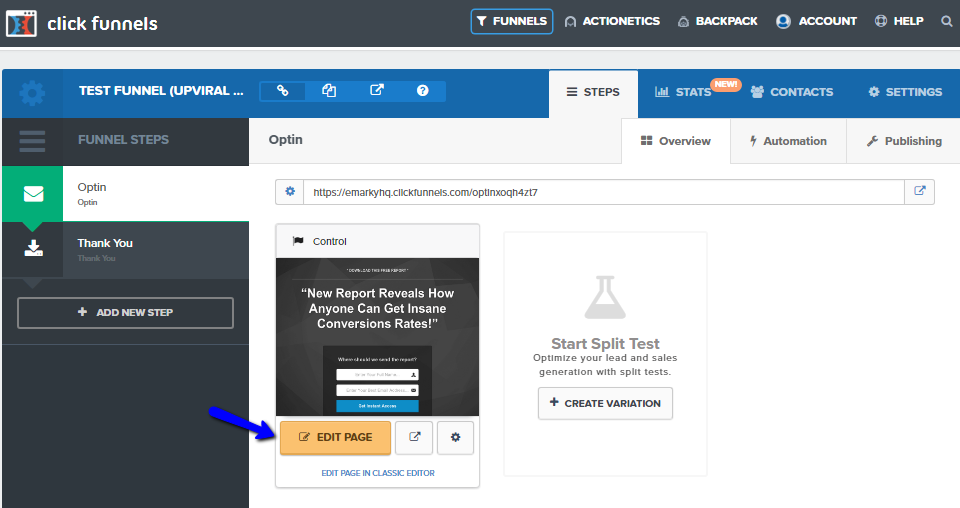Select the Thank You funnel step
The height and width of the screenshot is (508, 960).
pyautogui.click(x=125, y=250)
